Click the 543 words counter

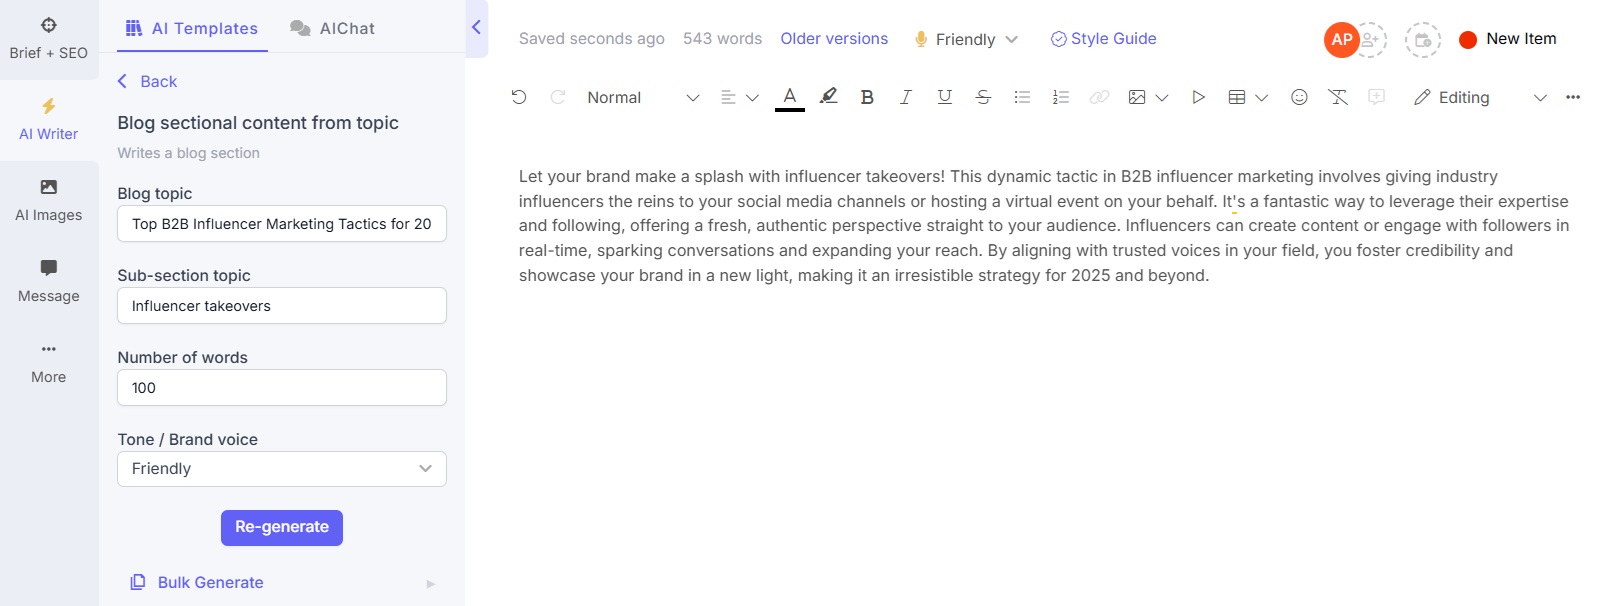pyautogui.click(x=722, y=39)
